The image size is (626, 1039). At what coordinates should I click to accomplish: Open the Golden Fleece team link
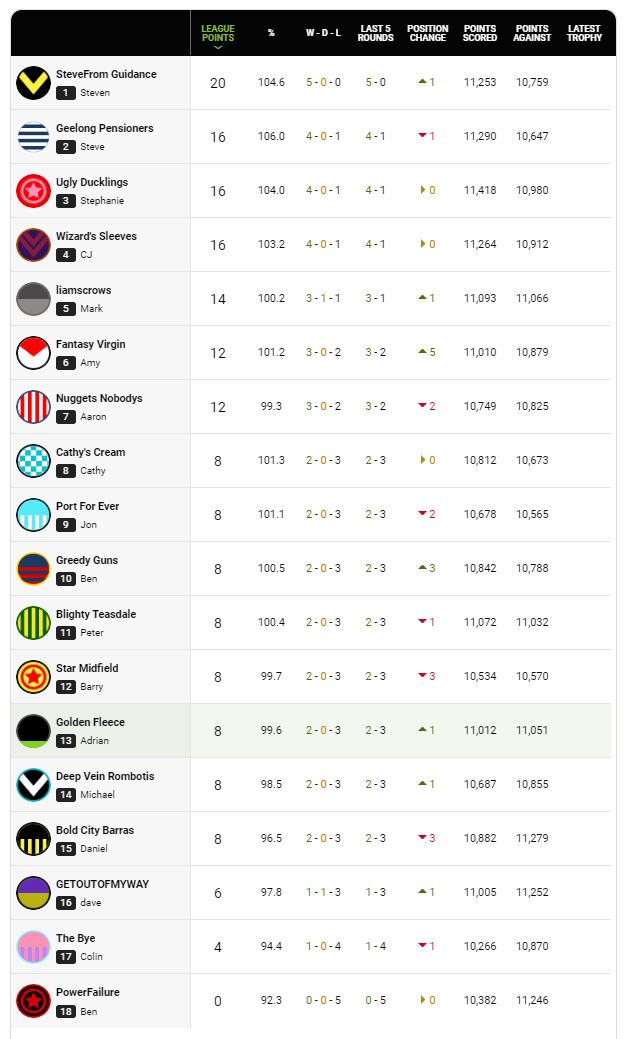click(x=90, y=722)
